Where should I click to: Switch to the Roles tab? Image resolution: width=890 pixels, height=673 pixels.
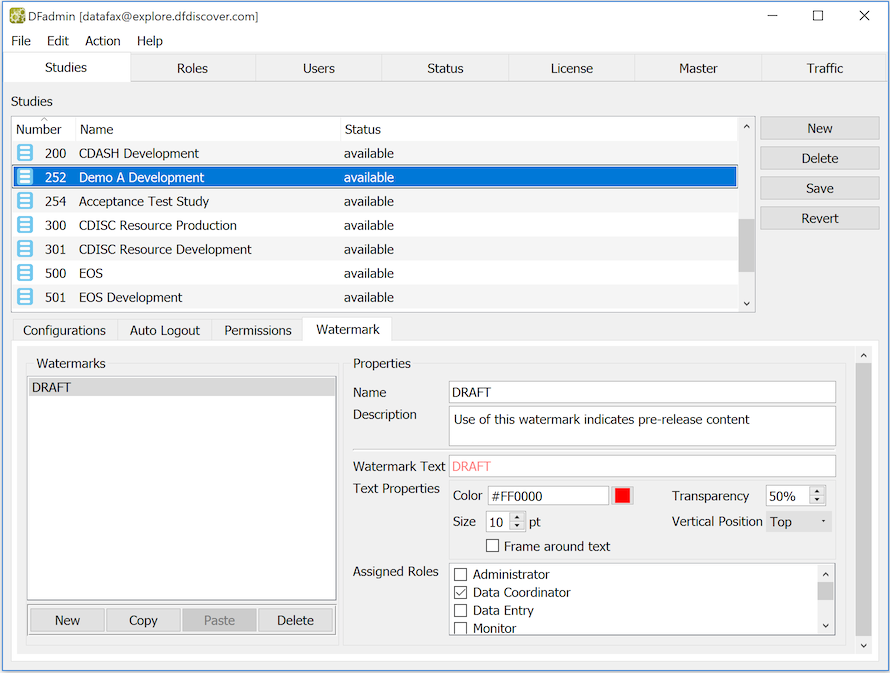tap(192, 68)
